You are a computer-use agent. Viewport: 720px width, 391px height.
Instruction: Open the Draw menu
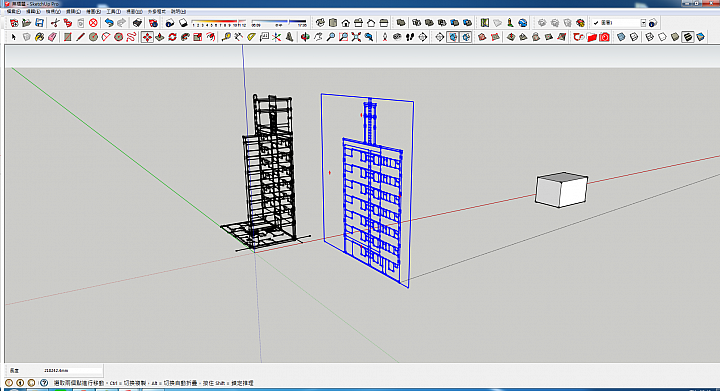[x=93, y=11]
